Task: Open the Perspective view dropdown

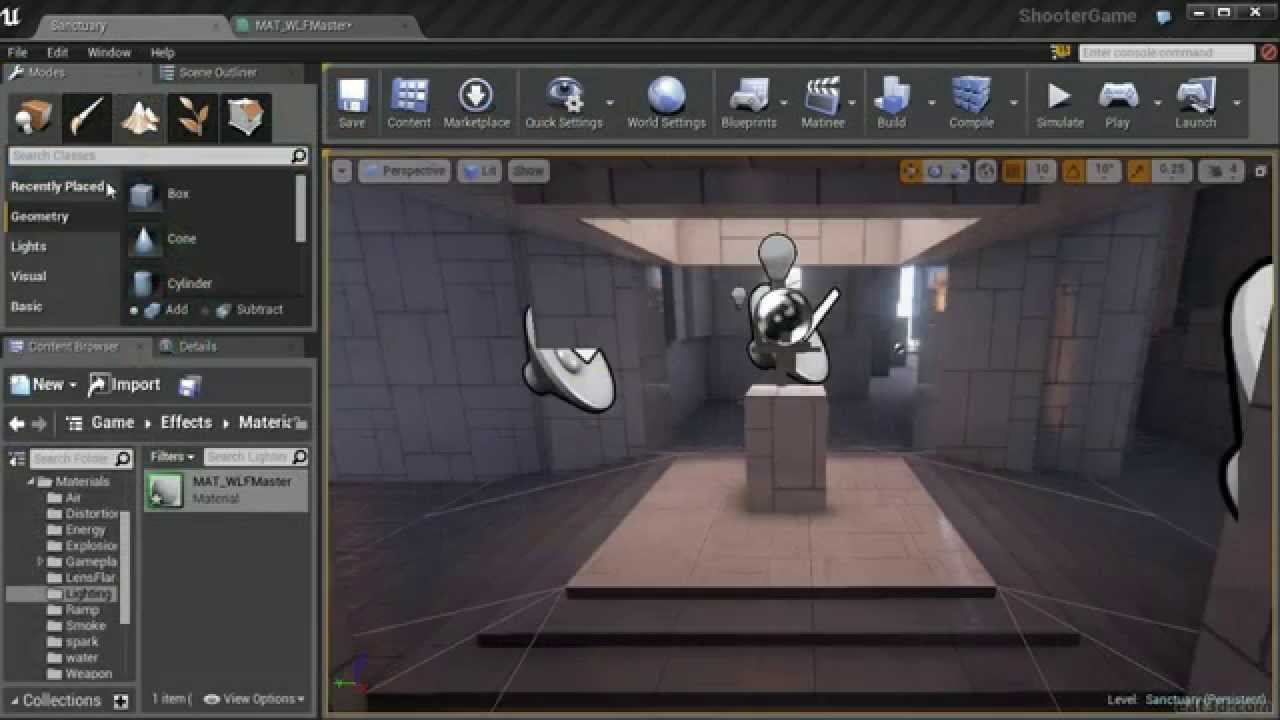Action: 405,171
